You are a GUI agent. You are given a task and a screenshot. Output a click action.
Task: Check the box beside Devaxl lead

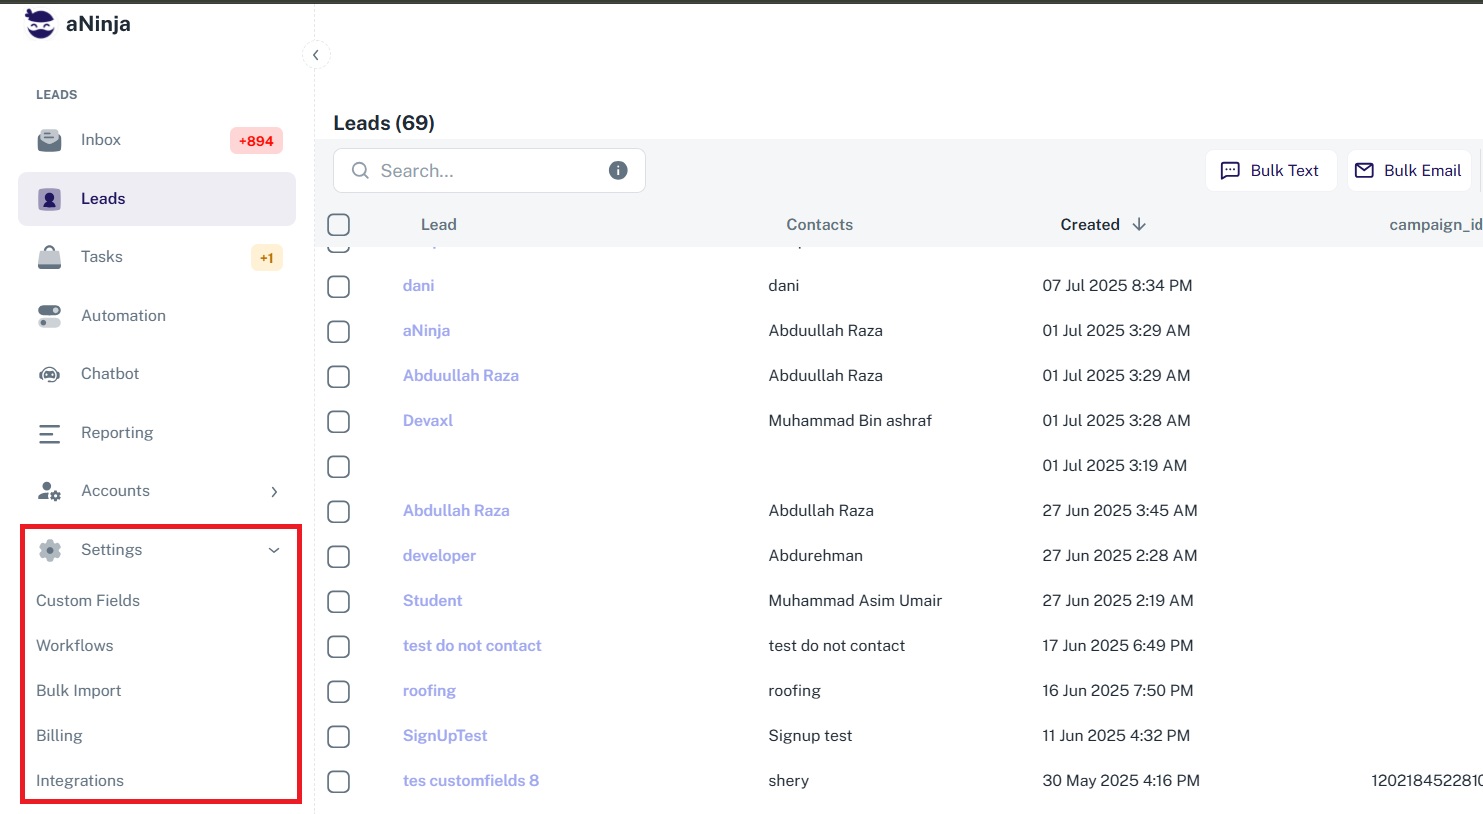click(339, 422)
